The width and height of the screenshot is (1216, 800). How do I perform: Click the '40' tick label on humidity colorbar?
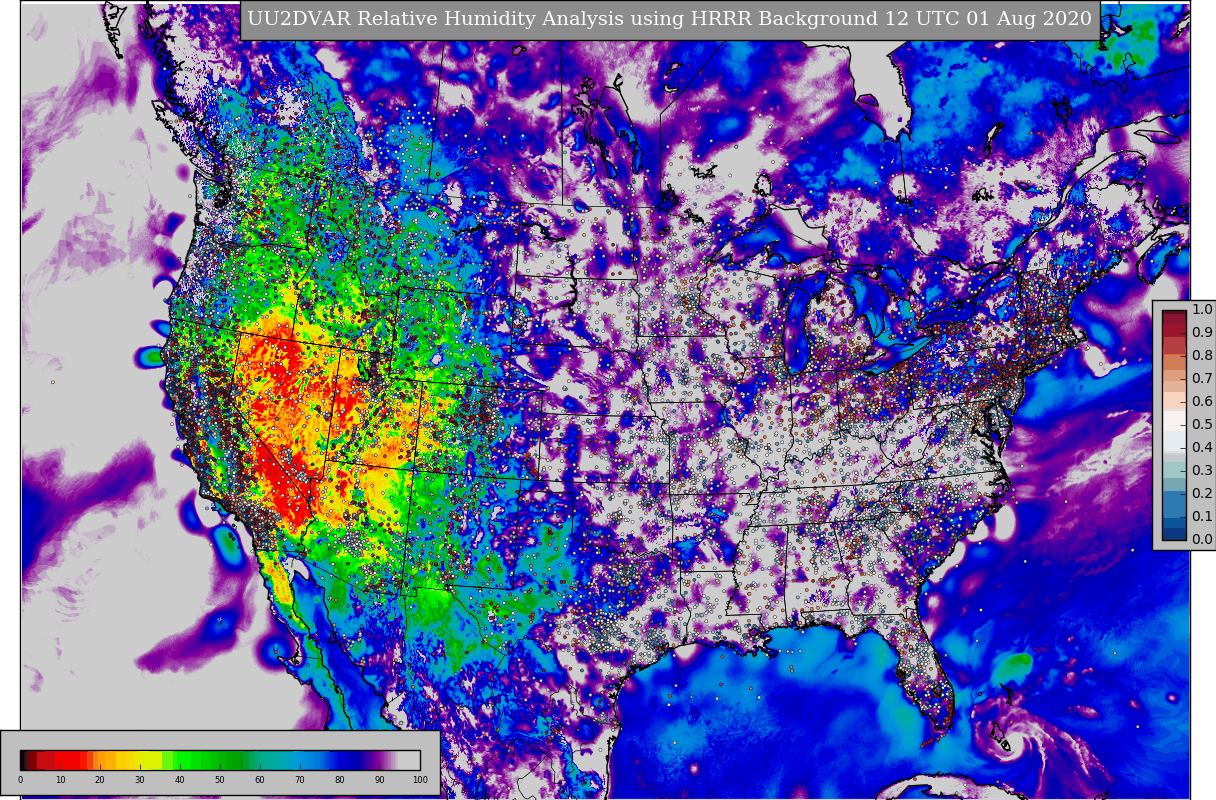[x=180, y=779]
